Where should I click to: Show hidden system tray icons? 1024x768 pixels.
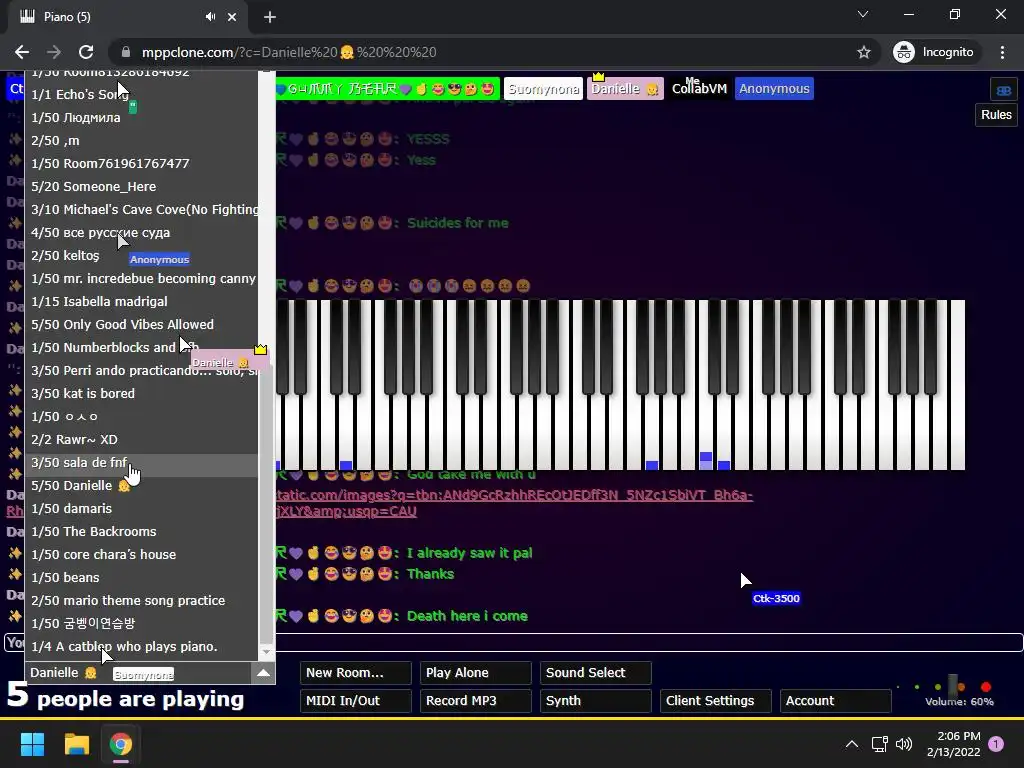coord(852,744)
